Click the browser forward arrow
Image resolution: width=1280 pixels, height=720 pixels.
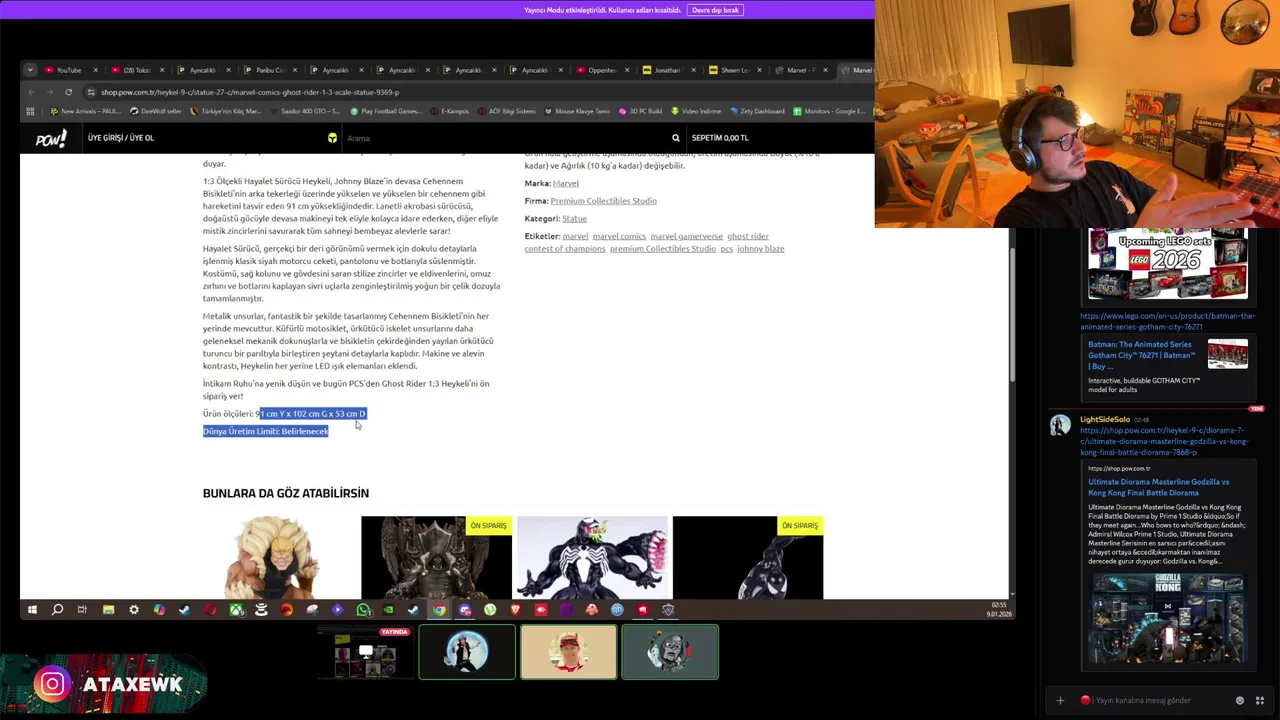(49, 92)
